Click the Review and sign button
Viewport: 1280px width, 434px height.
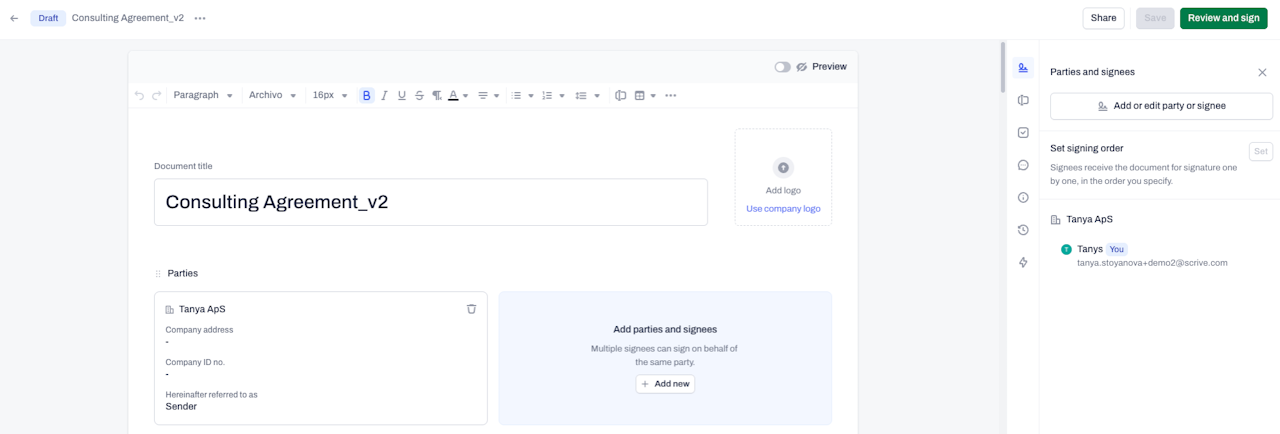[x=1223, y=18]
